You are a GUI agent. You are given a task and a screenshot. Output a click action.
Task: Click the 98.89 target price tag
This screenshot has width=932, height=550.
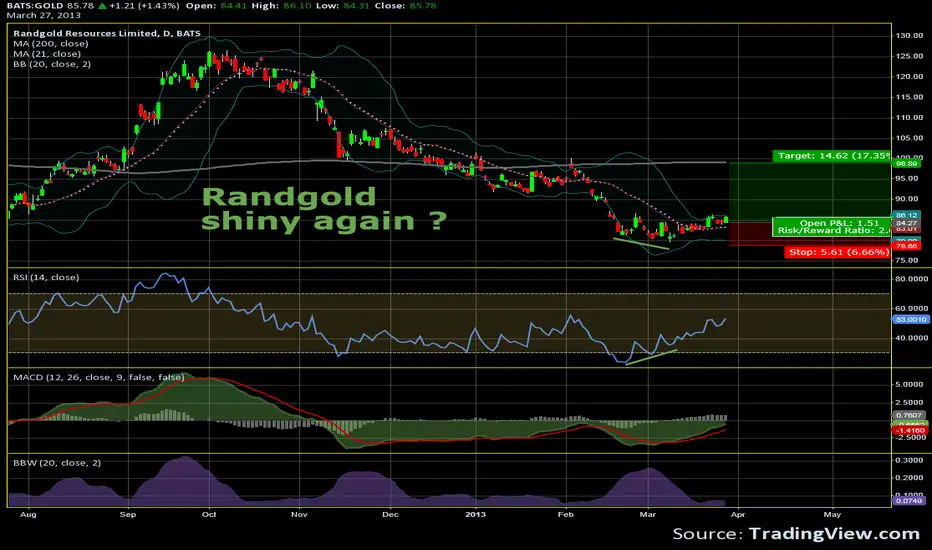[906, 163]
